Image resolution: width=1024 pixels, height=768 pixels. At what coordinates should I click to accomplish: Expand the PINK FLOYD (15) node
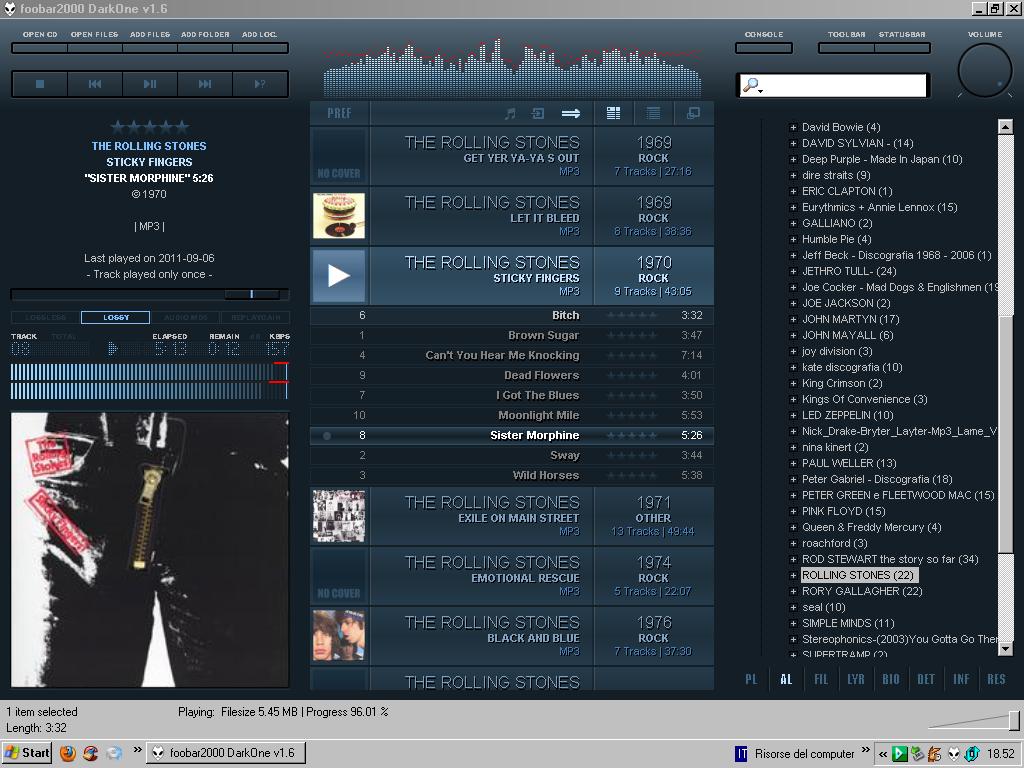coord(793,511)
